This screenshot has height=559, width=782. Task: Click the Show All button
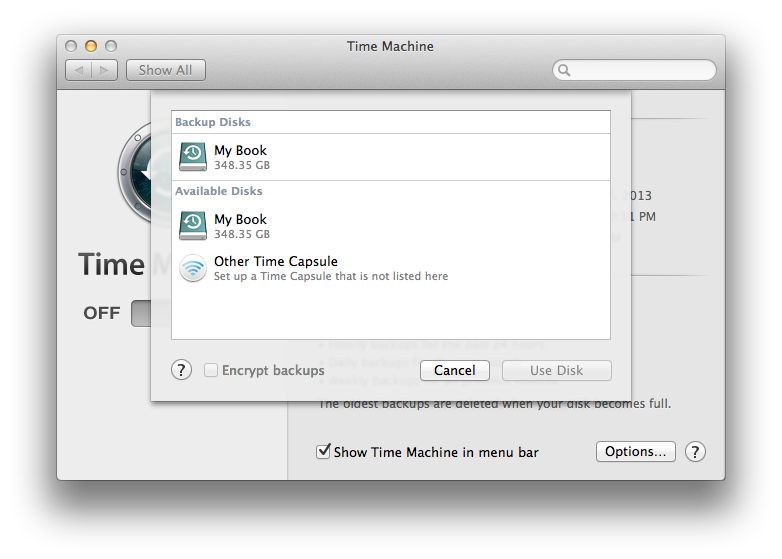pos(166,70)
